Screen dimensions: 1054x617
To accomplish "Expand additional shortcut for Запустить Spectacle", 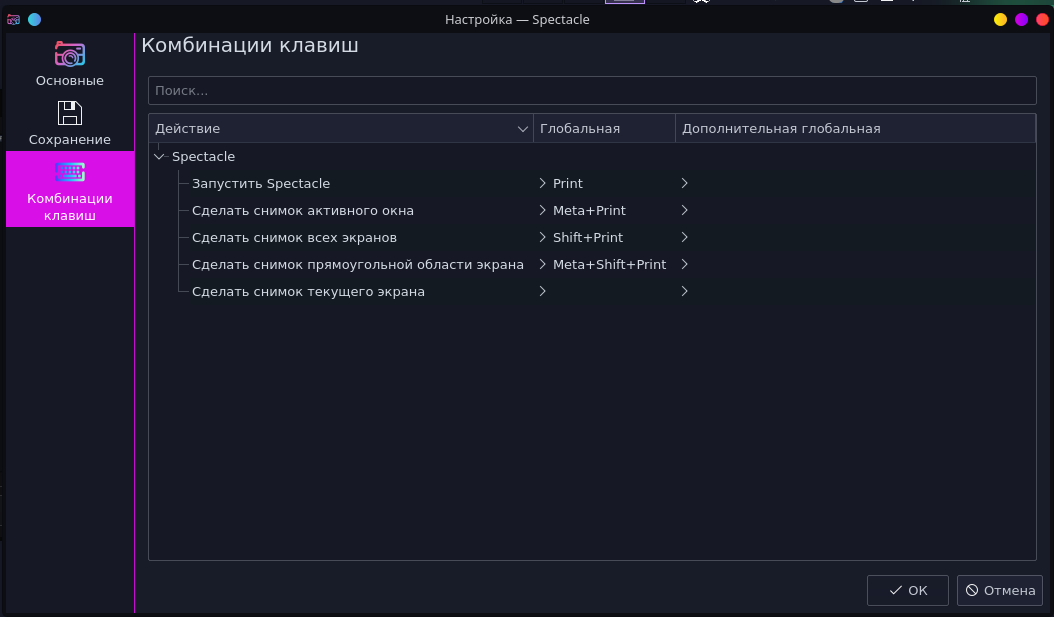I will click(684, 183).
